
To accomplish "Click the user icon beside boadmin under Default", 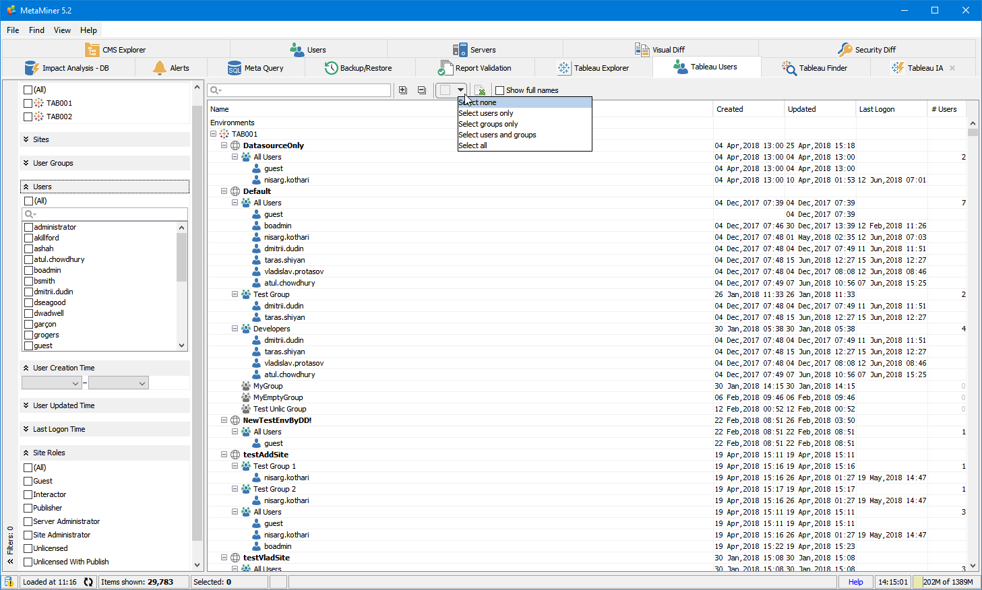I will click(257, 225).
